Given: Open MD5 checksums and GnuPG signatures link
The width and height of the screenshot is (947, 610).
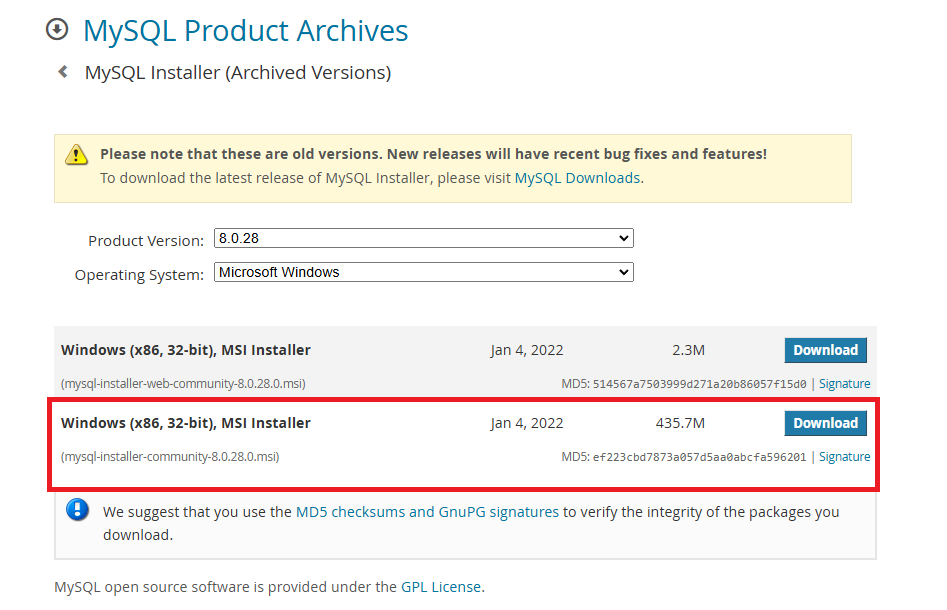Looking at the screenshot, I should point(427,512).
